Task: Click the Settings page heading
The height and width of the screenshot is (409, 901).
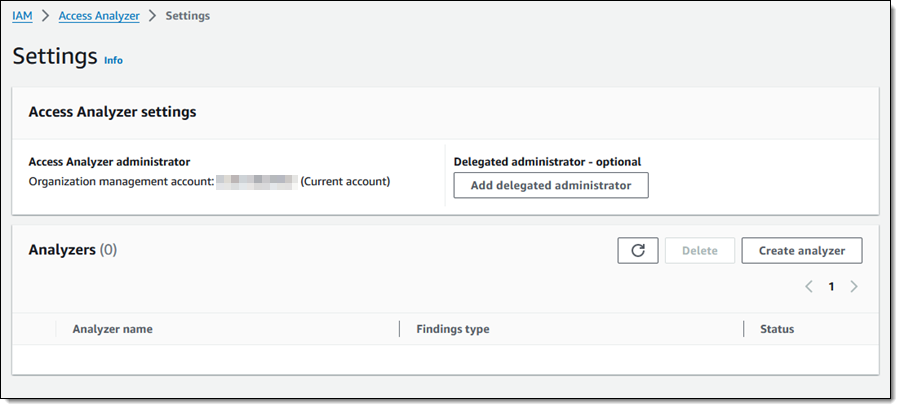Action: [55, 56]
